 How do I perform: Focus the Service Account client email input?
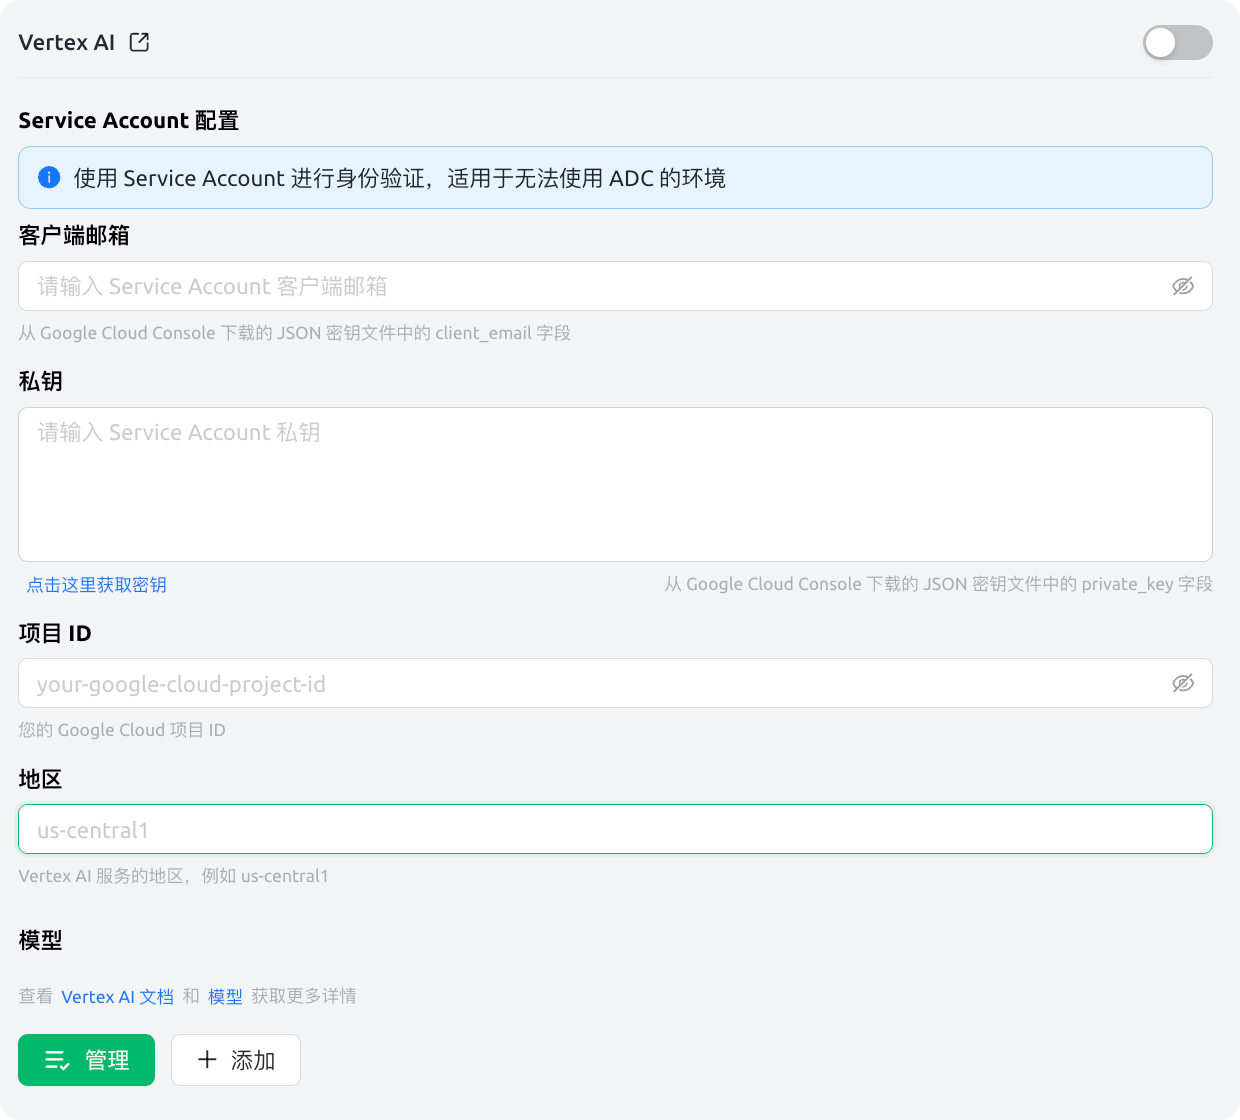coord(615,286)
